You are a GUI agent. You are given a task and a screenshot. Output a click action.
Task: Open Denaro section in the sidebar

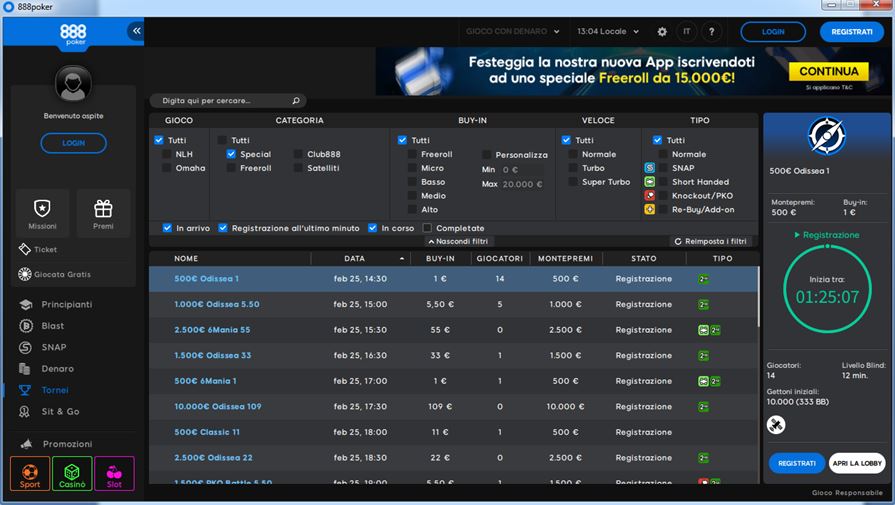(x=57, y=369)
